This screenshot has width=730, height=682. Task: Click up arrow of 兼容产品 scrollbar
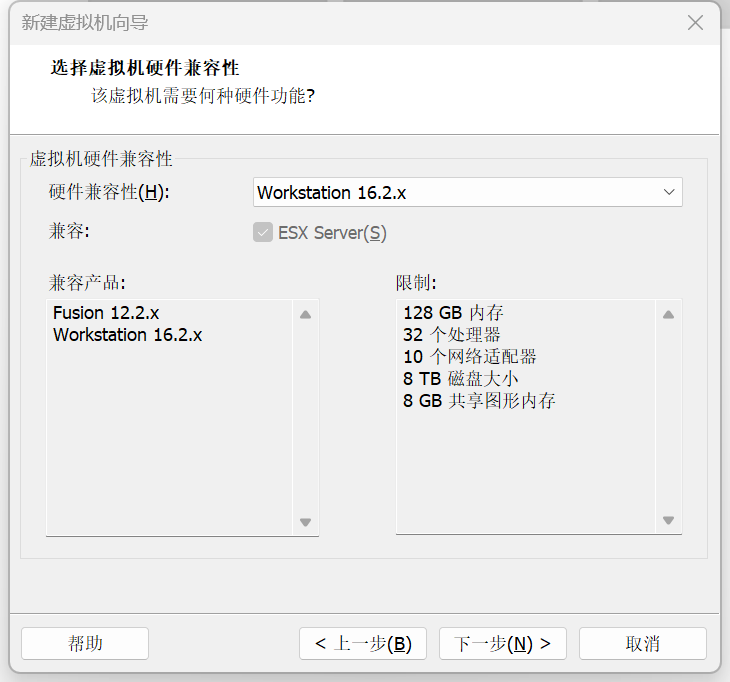pos(305,315)
